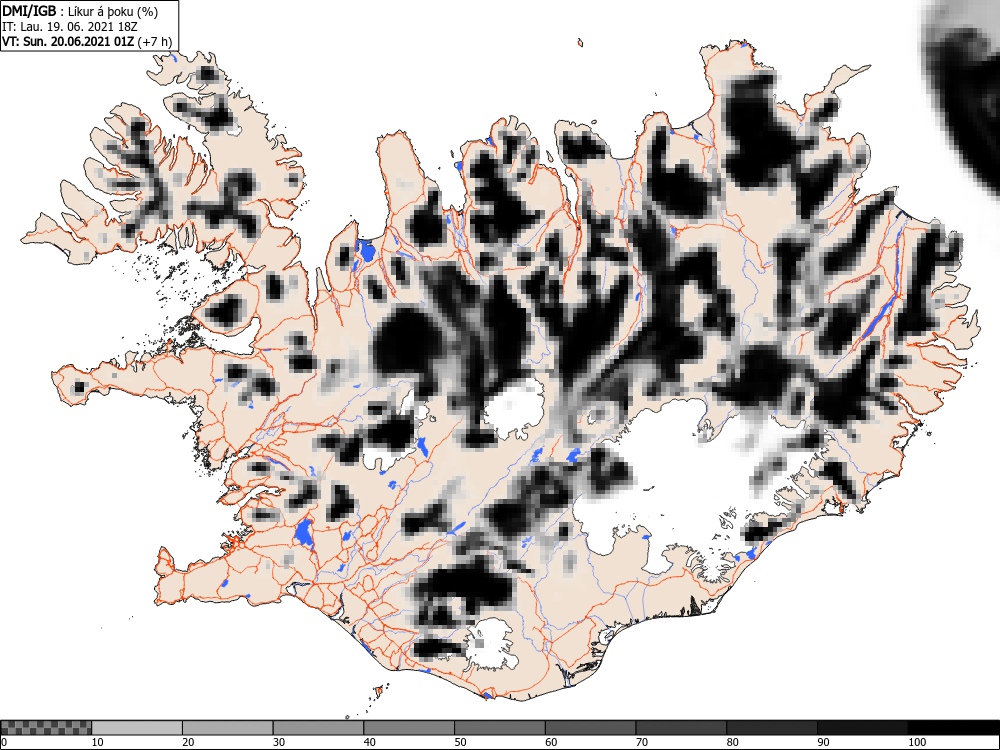Screen dimensions: 1000x750
Task: Click the 'IT: Lau. 19. 06. 2021 18Z' line
Action: click(70, 27)
